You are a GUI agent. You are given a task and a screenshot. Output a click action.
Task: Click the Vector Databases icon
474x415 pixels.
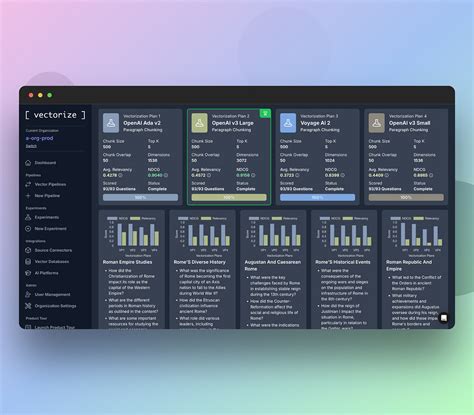[x=28, y=261]
